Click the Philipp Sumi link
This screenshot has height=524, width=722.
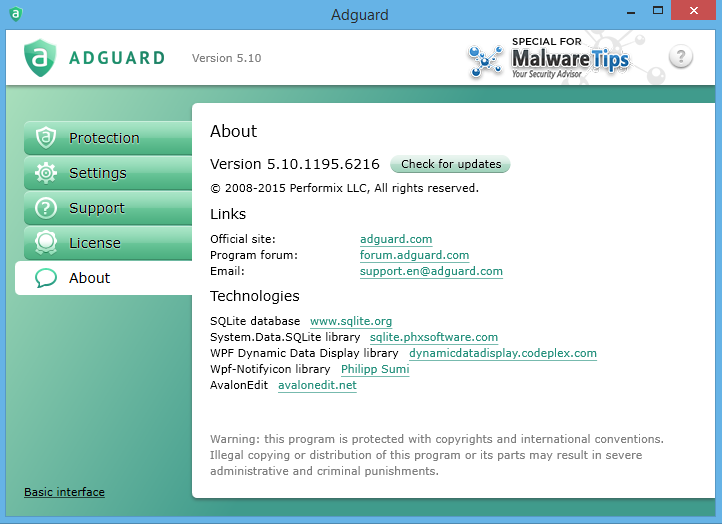pyautogui.click(x=375, y=369)
